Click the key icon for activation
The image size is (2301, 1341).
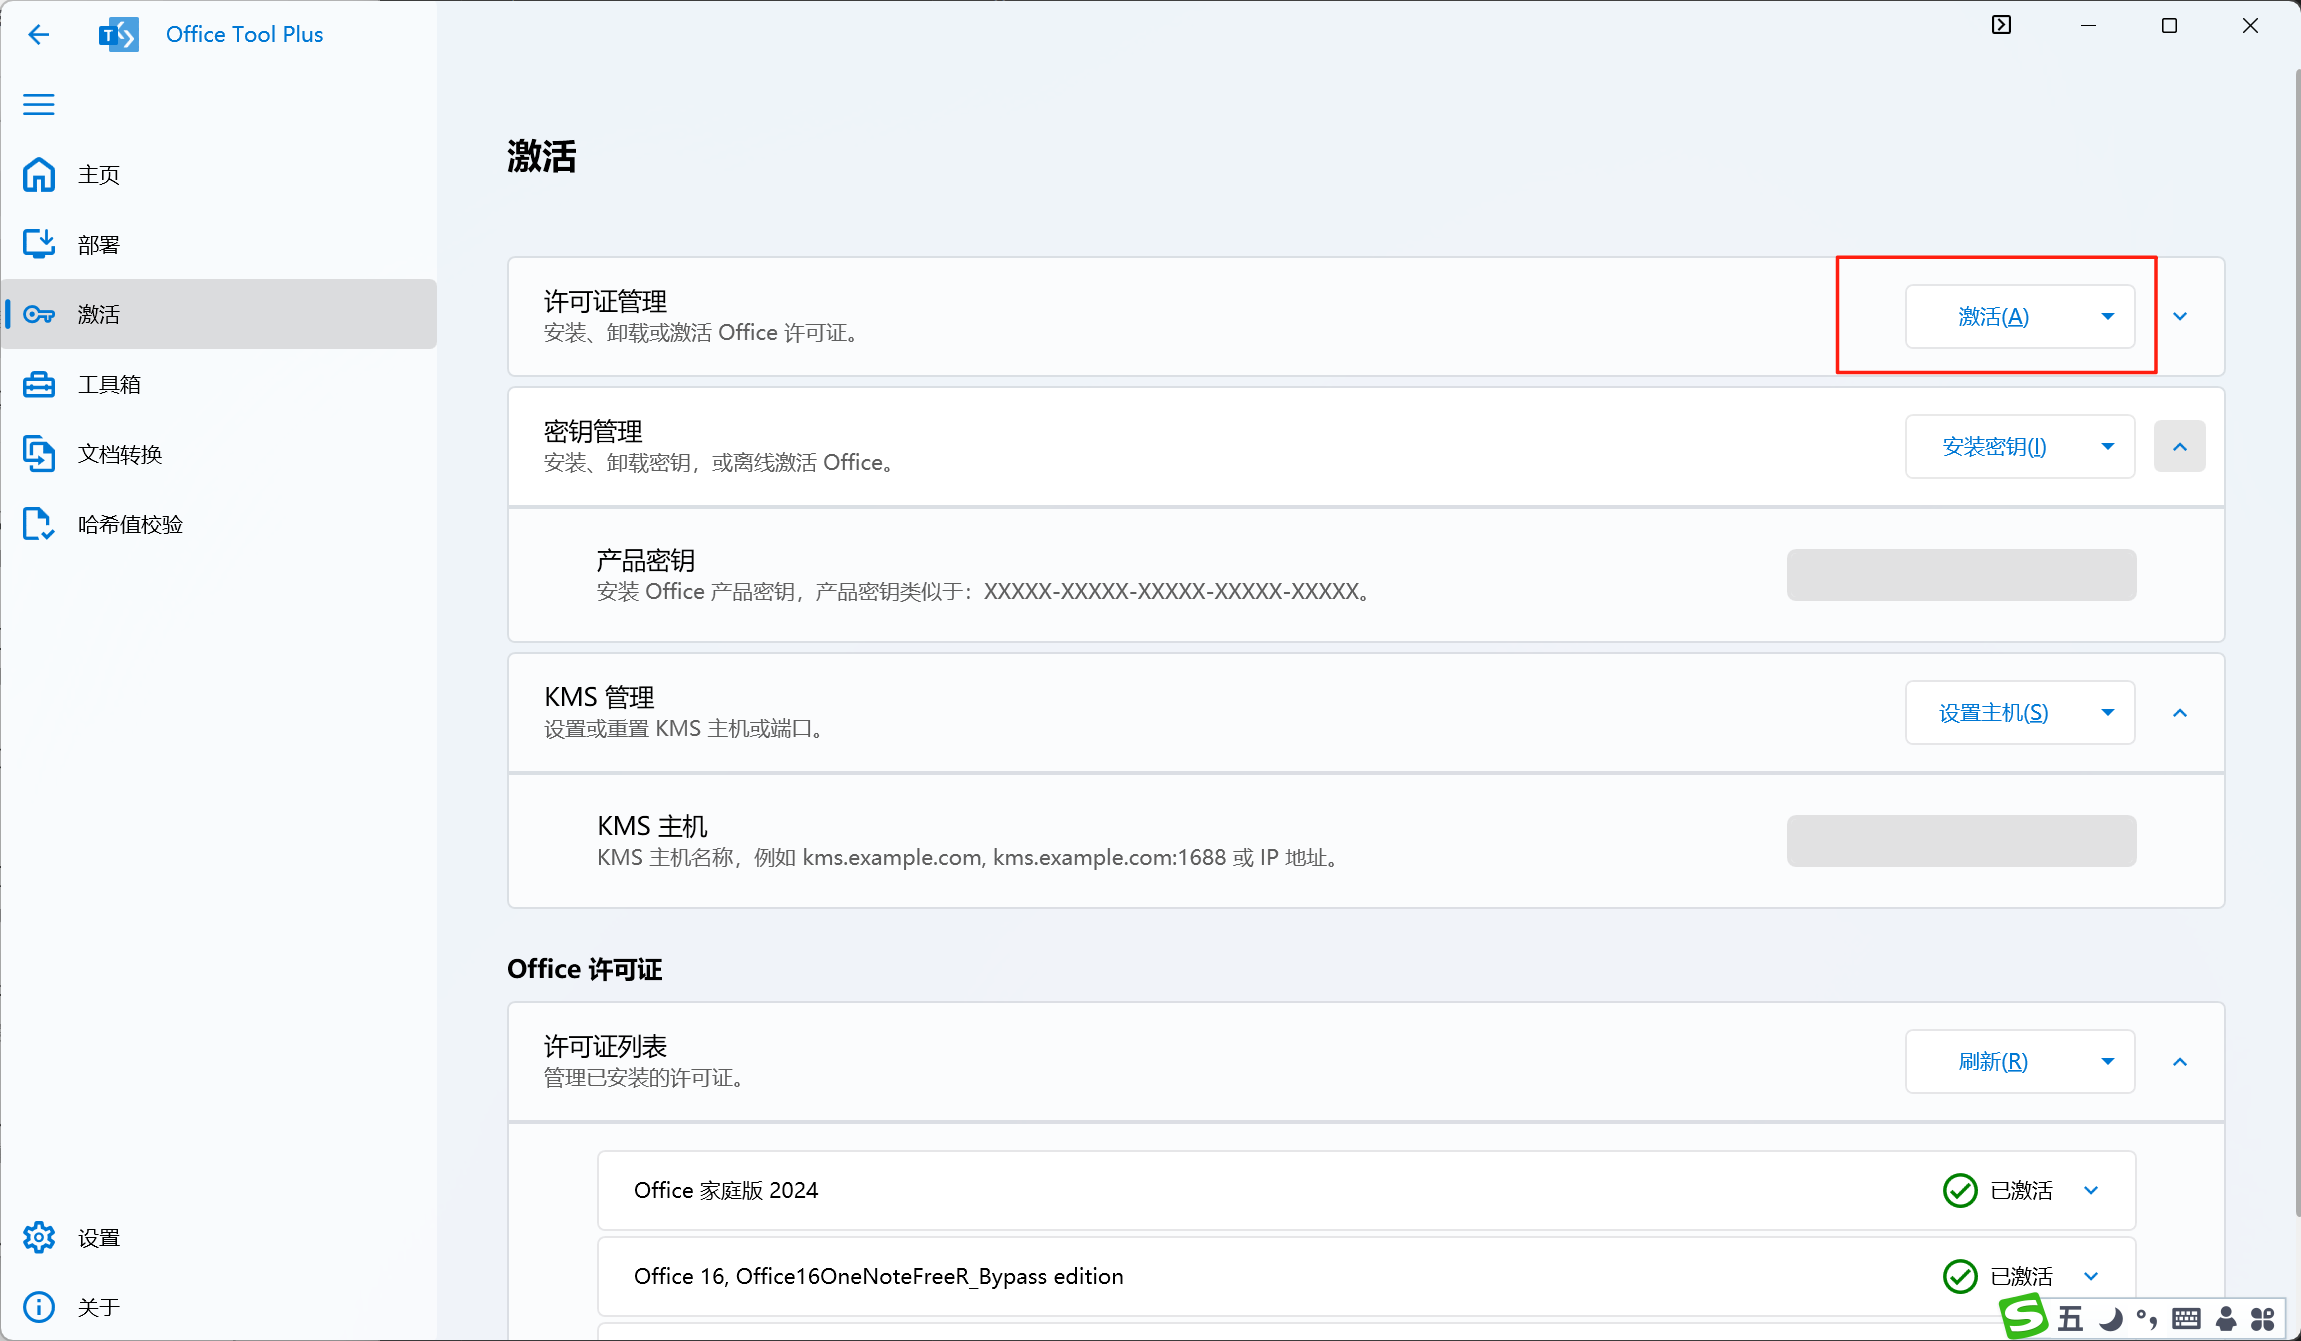[38, 315]
